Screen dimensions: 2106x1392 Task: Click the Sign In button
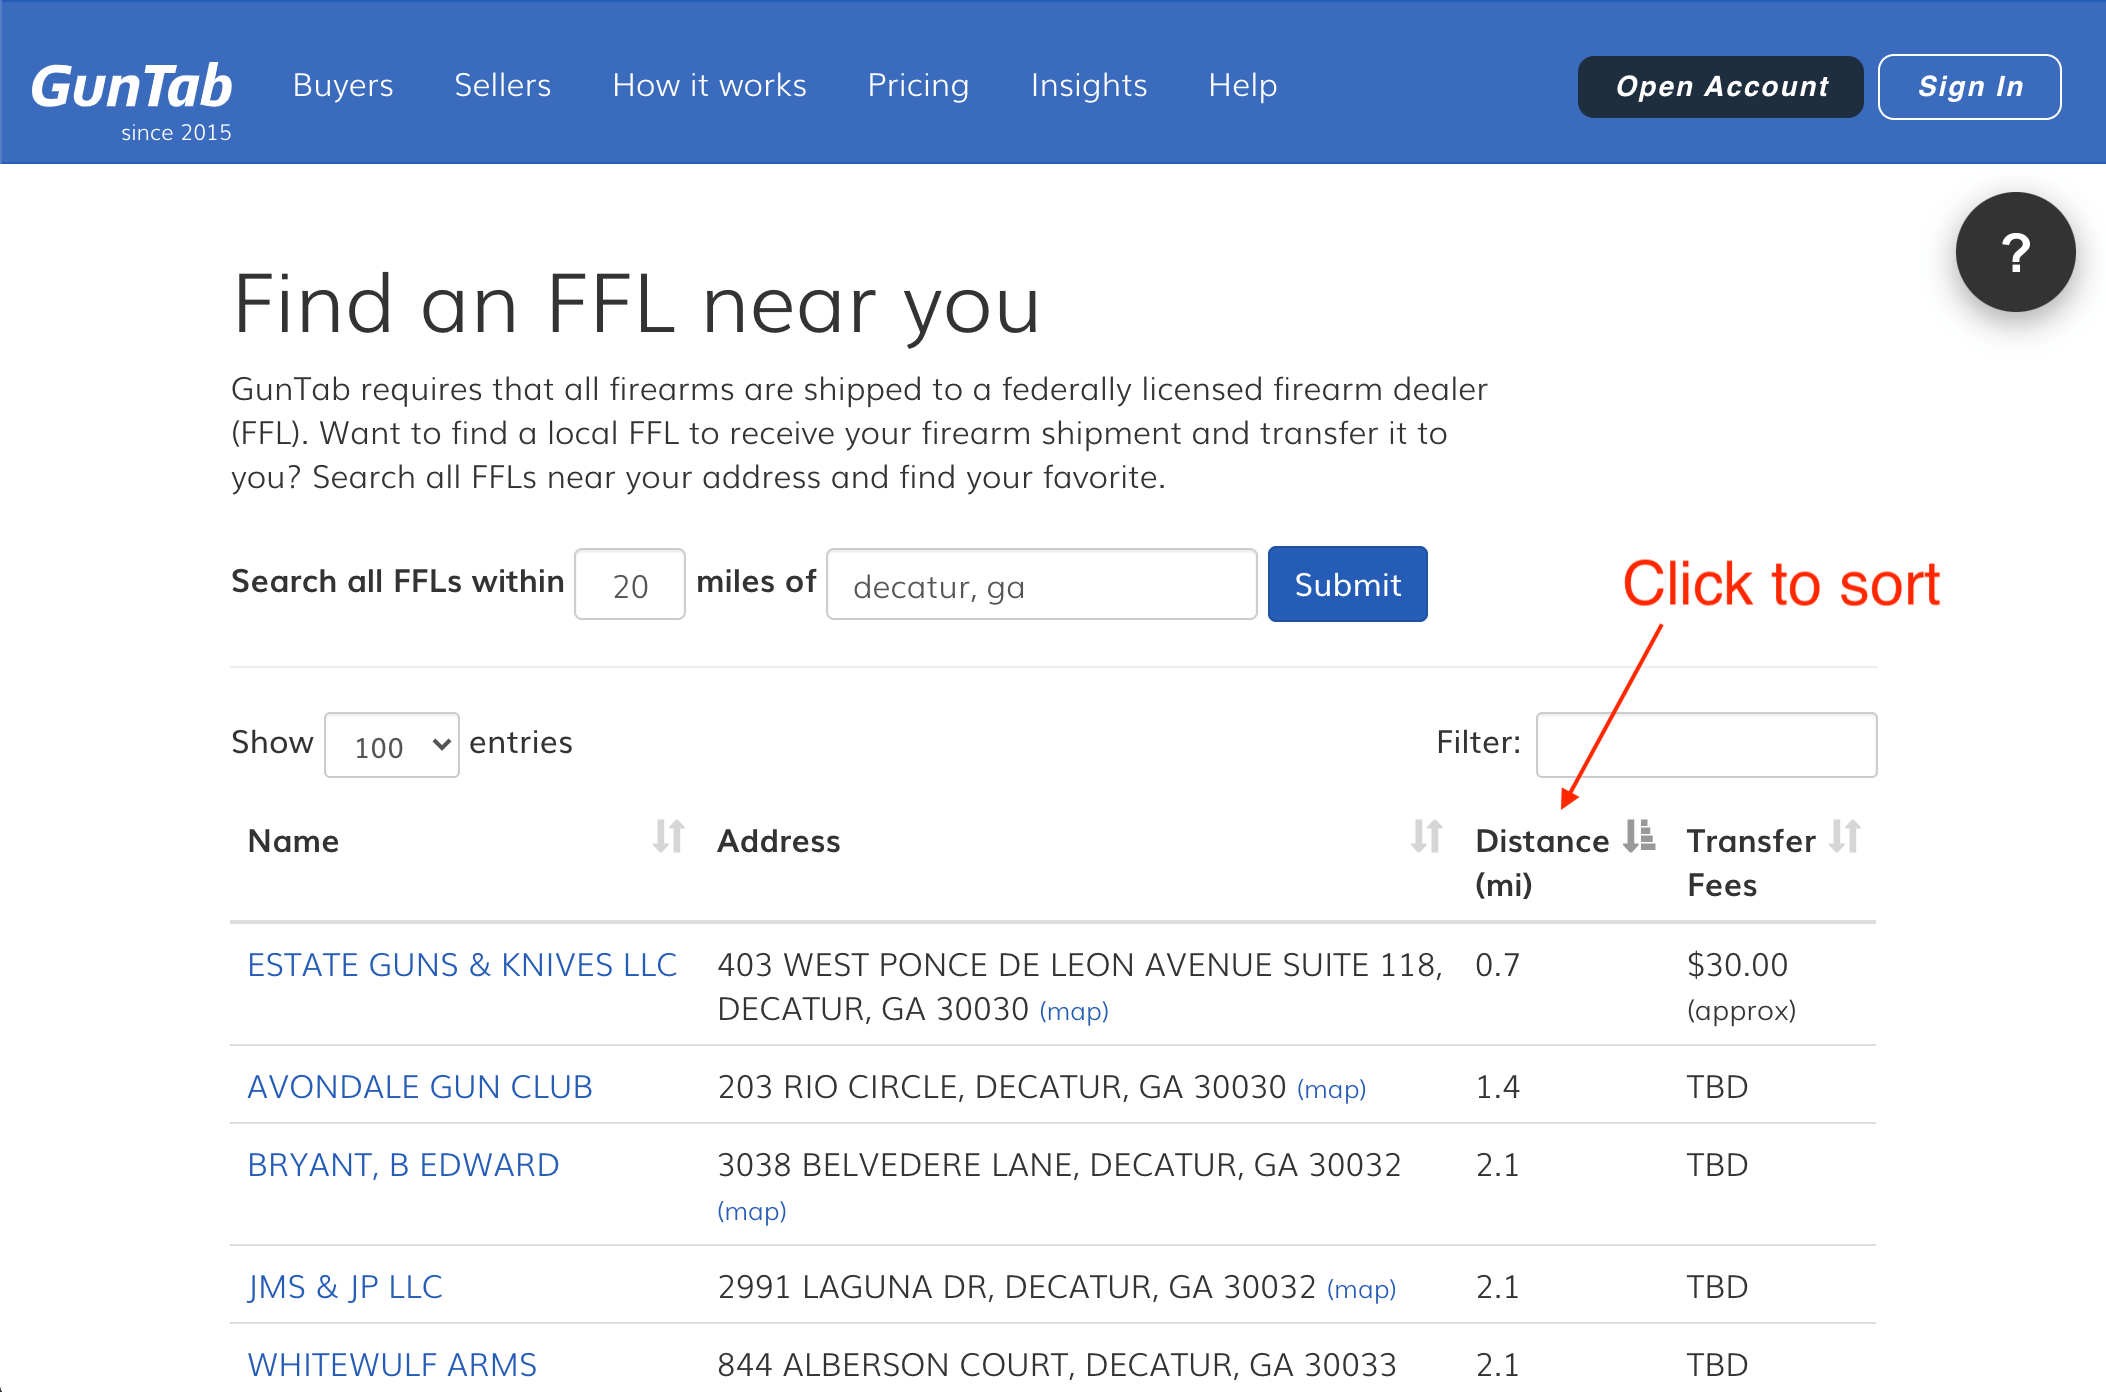pos(1970,87)
